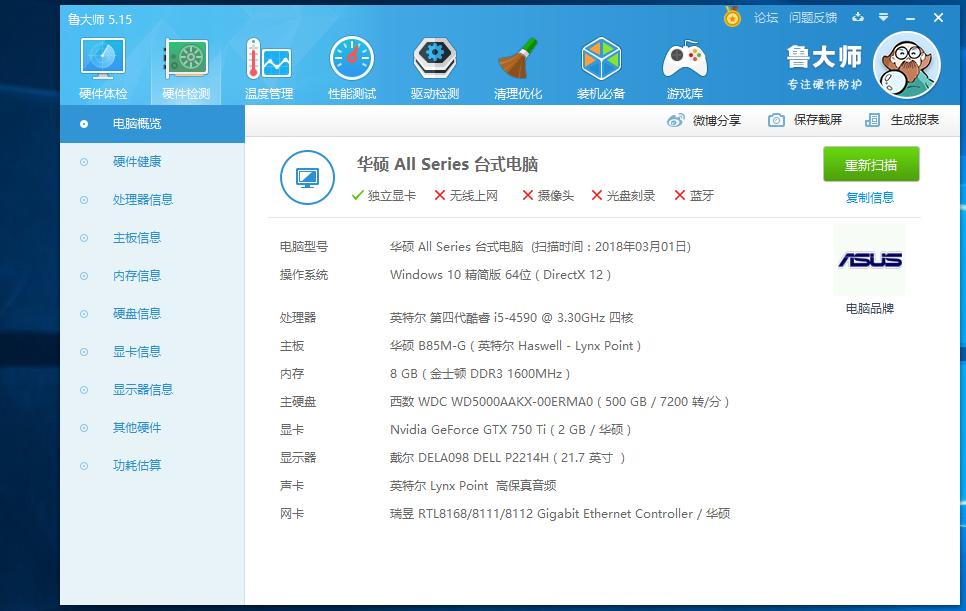Expand the main menu dropdown arrow
Image resolution: width=966 pixels, height=611 pixels.
883,17
